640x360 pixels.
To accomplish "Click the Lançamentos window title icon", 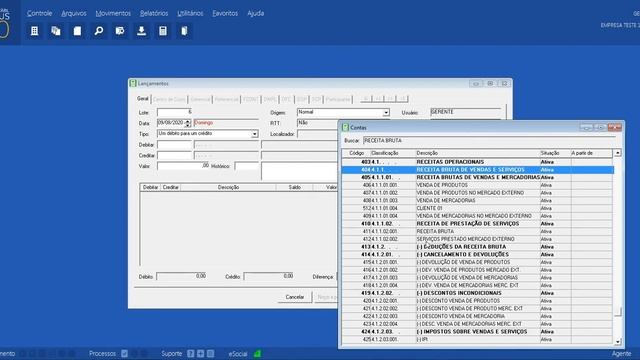I will click(133, 83).
